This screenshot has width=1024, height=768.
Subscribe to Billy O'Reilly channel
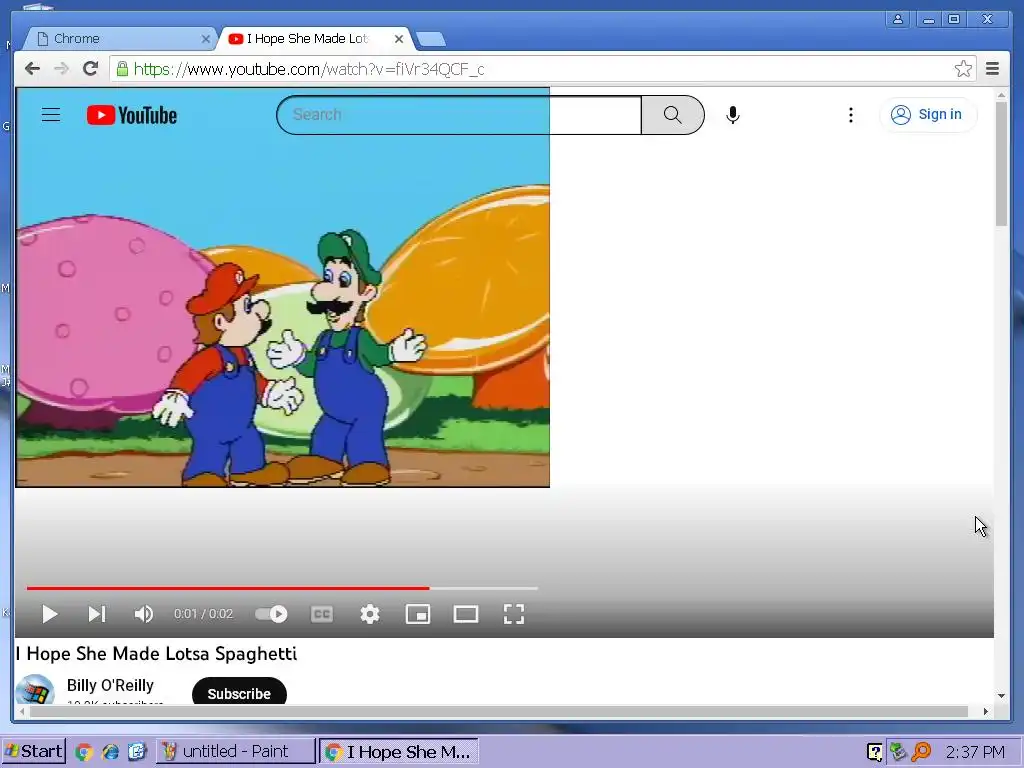[x=239, y=694]
